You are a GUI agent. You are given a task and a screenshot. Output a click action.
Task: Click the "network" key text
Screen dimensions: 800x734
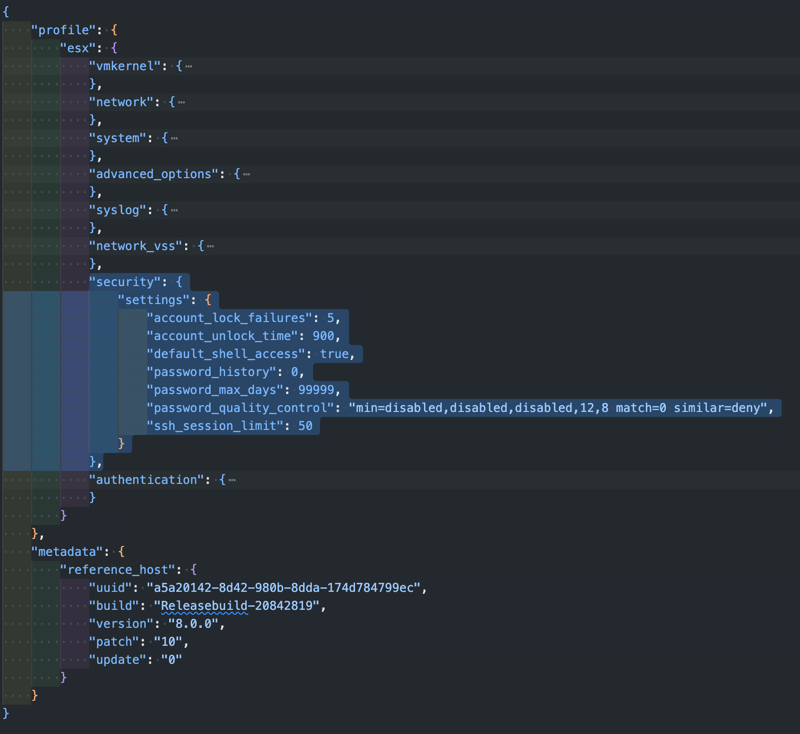pos(121,102)
